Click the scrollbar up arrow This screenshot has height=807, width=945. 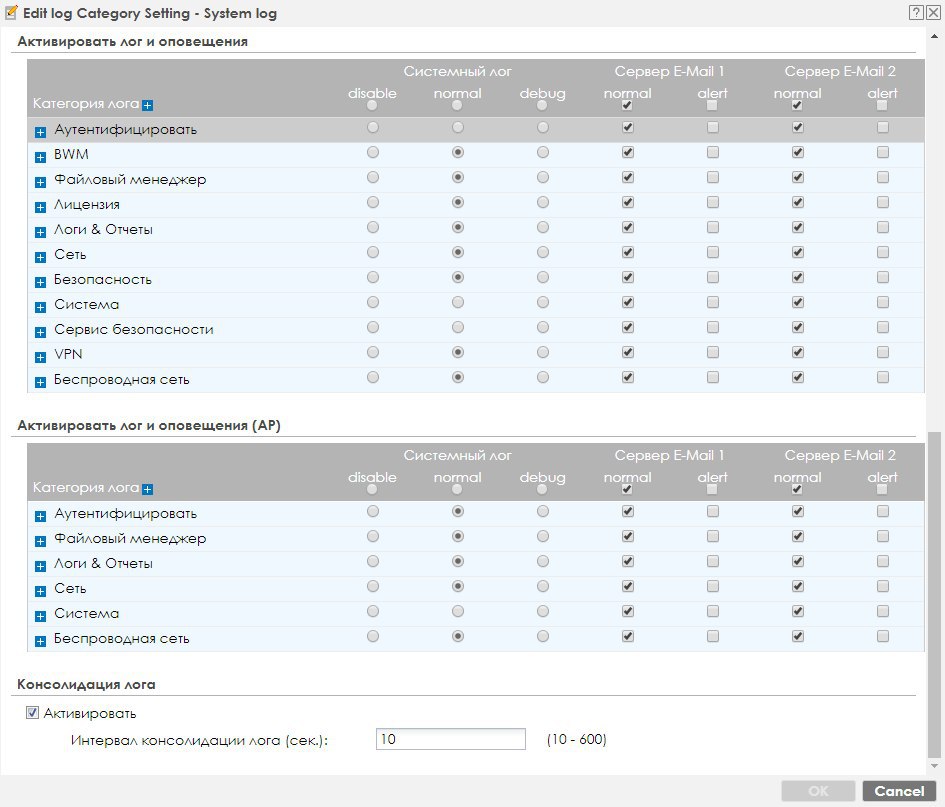pos(934,36)
